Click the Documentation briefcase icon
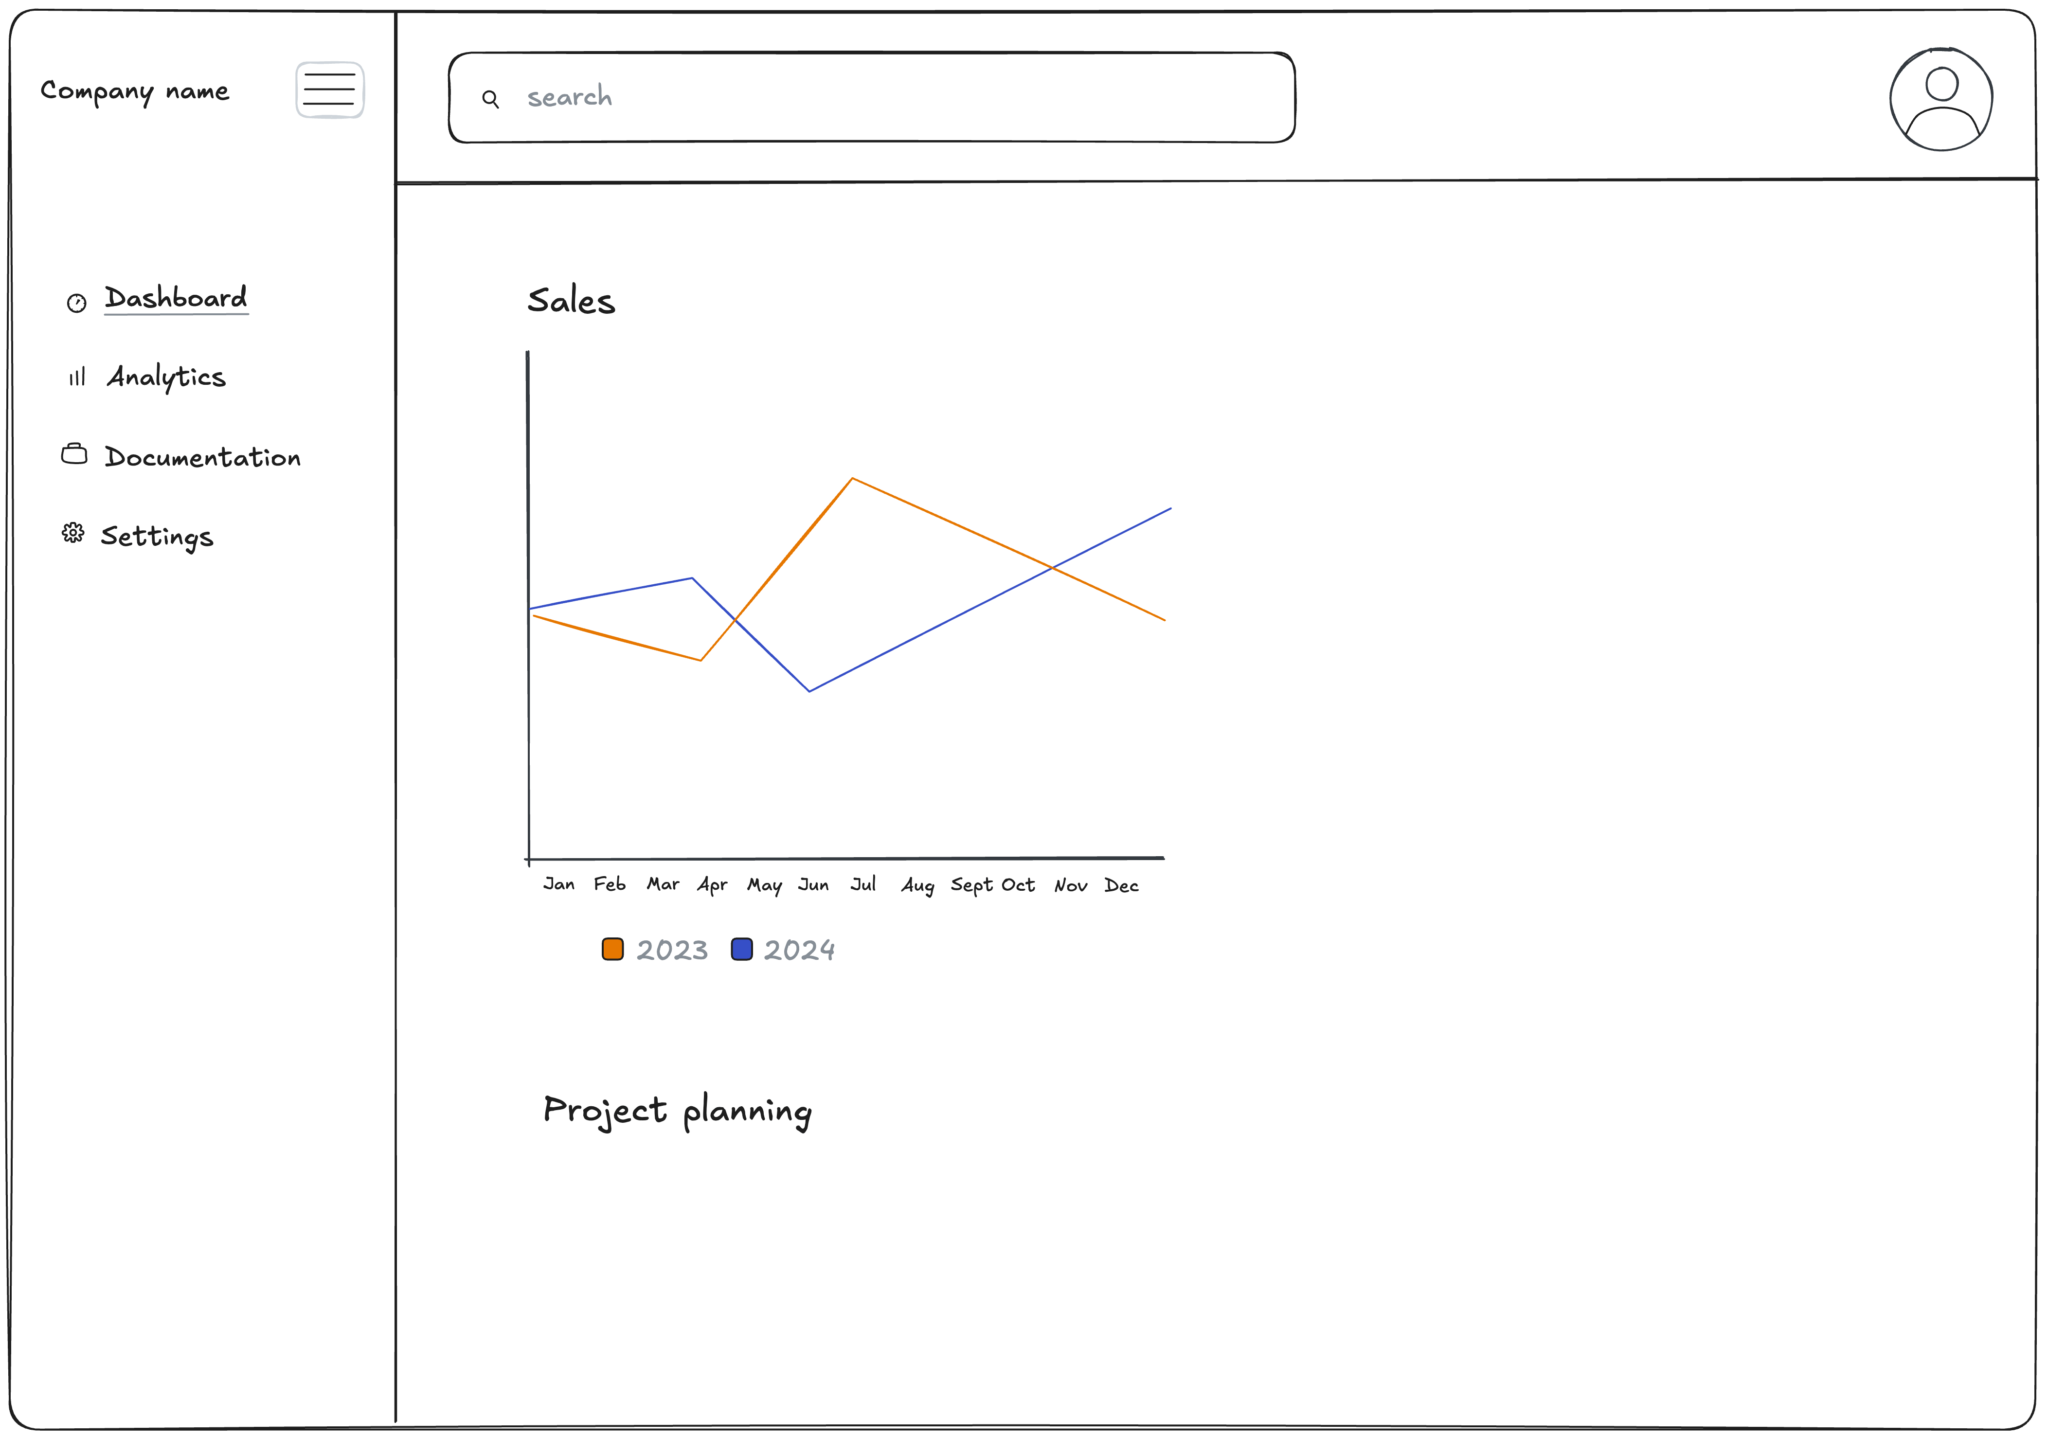 [x=74, y=454]
